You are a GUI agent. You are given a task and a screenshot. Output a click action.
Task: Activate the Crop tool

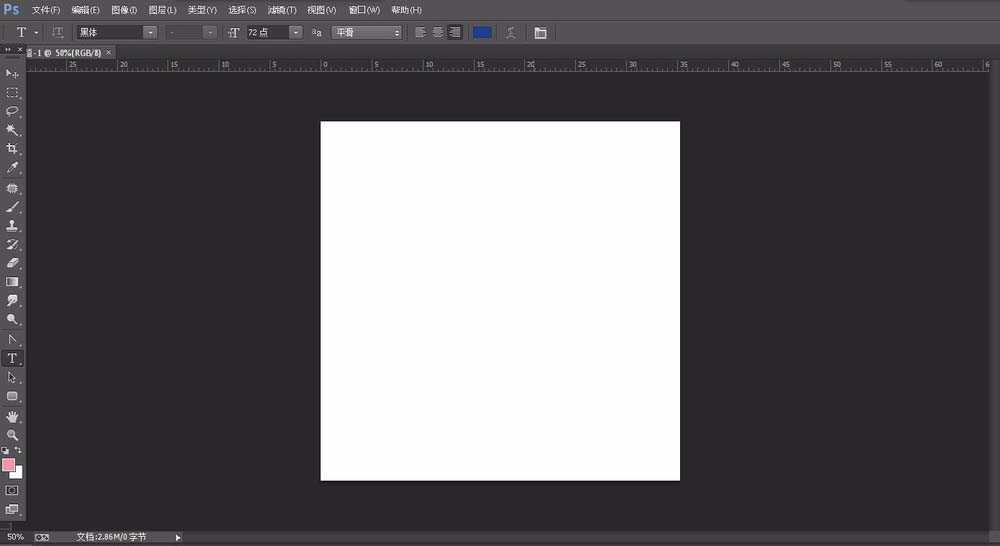coord(12,149)
